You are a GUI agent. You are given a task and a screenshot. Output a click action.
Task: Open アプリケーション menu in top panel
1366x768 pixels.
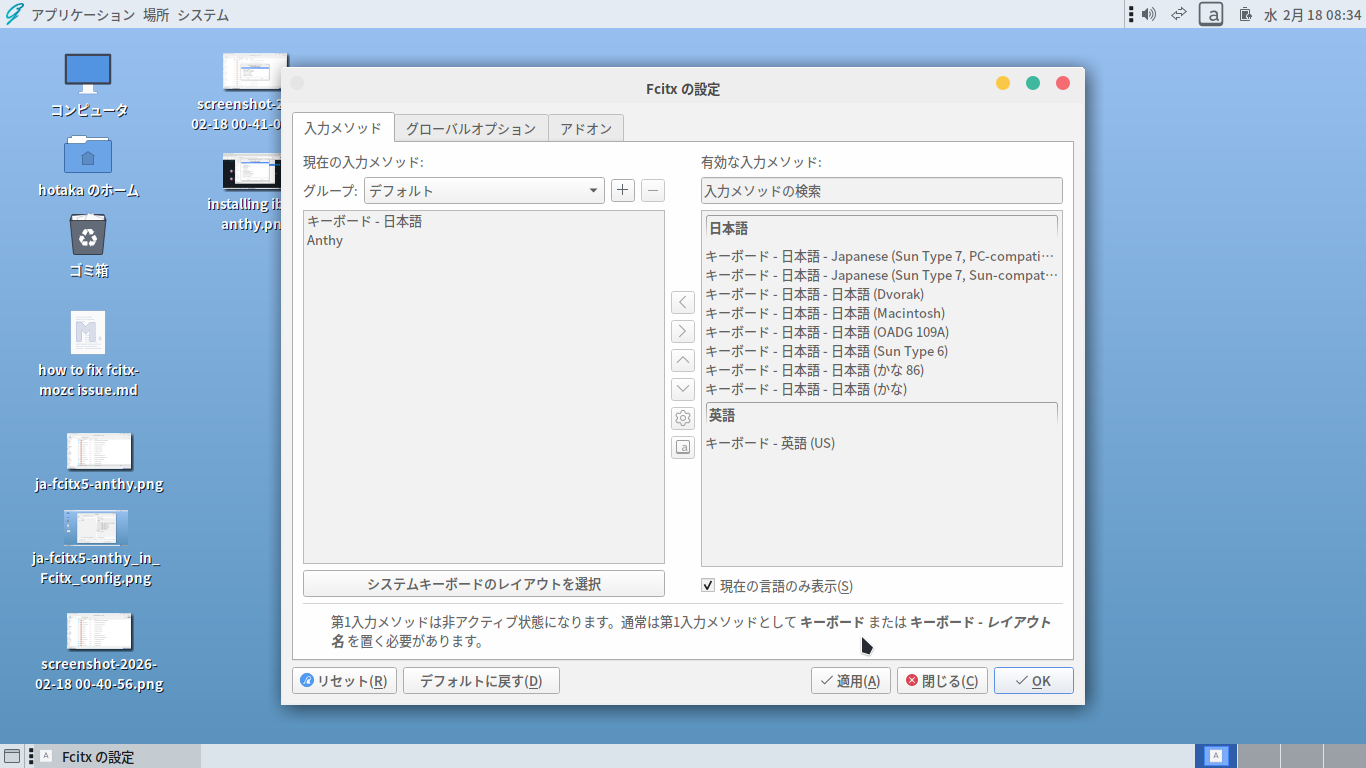point(82,15)
